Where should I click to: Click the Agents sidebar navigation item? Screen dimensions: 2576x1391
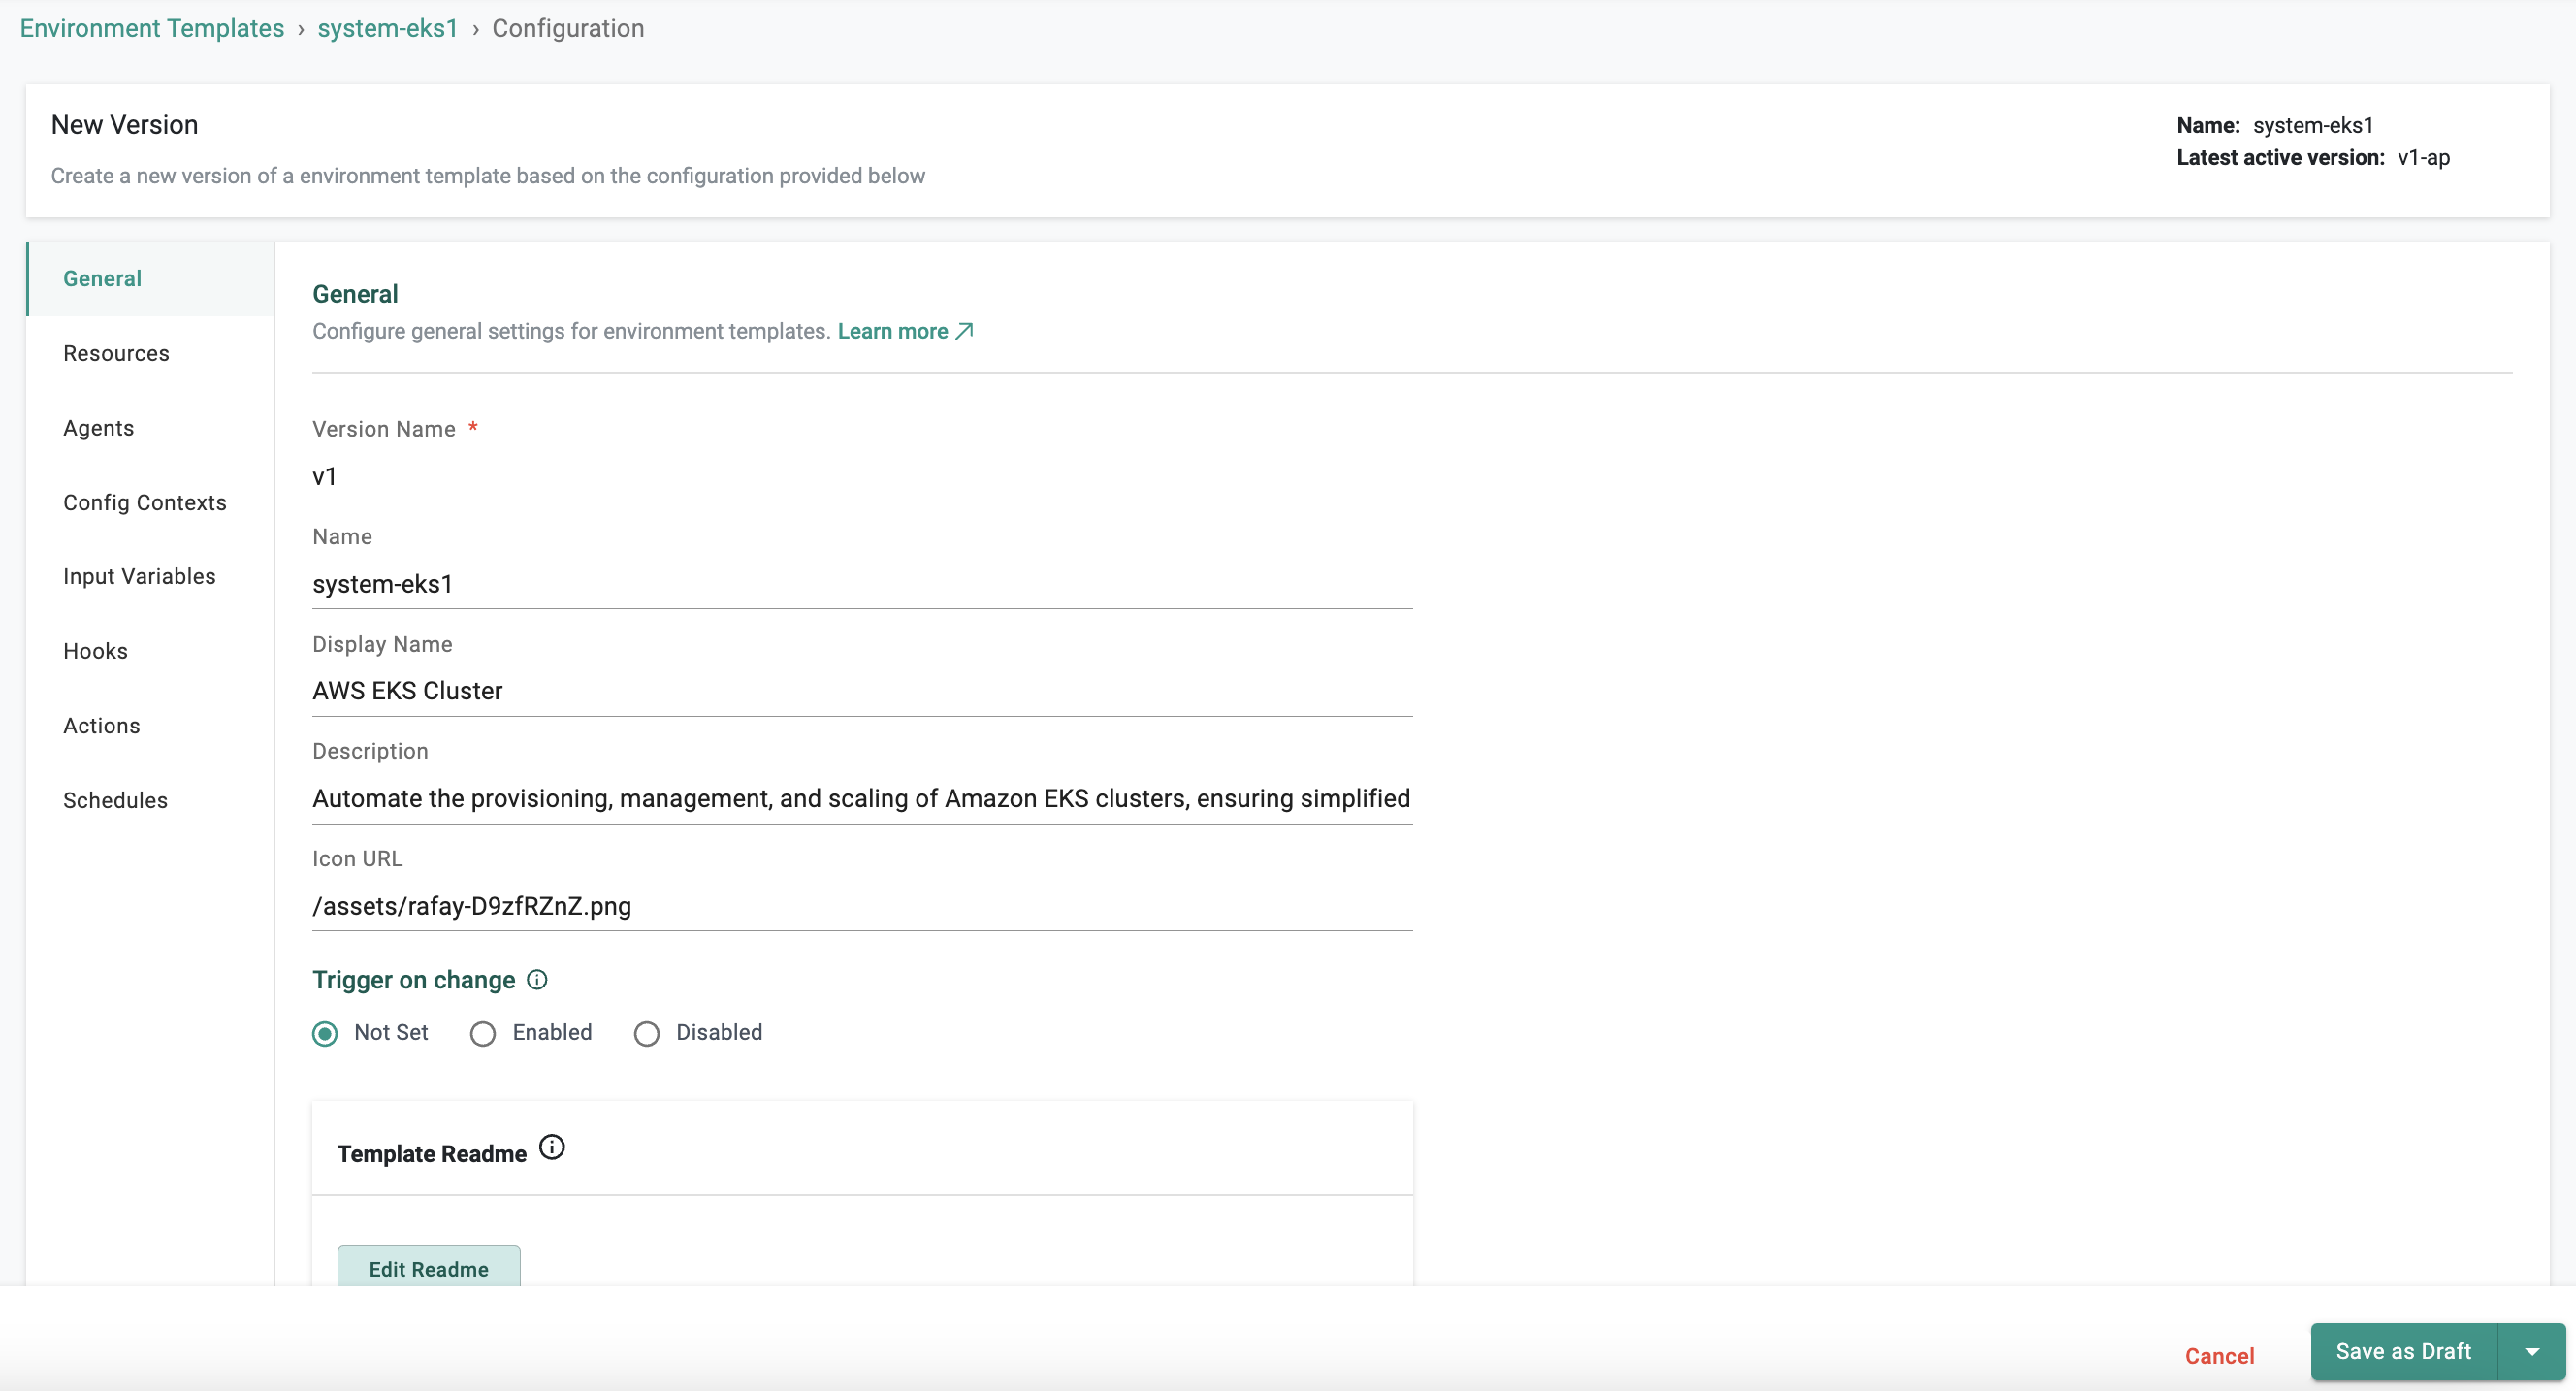coord(98,427)
